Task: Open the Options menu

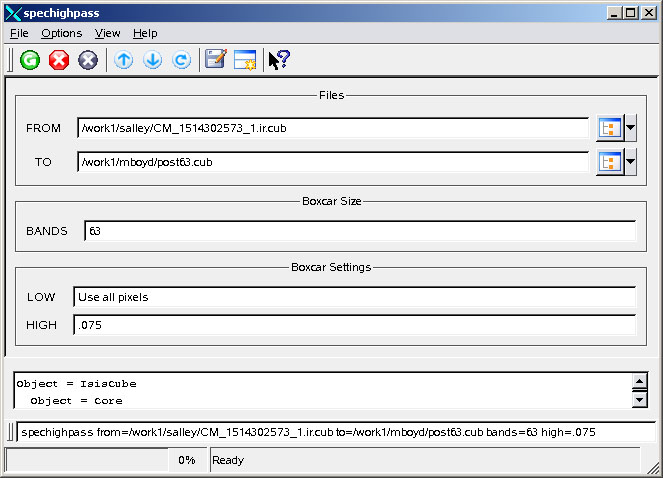Action: (61, 33)
